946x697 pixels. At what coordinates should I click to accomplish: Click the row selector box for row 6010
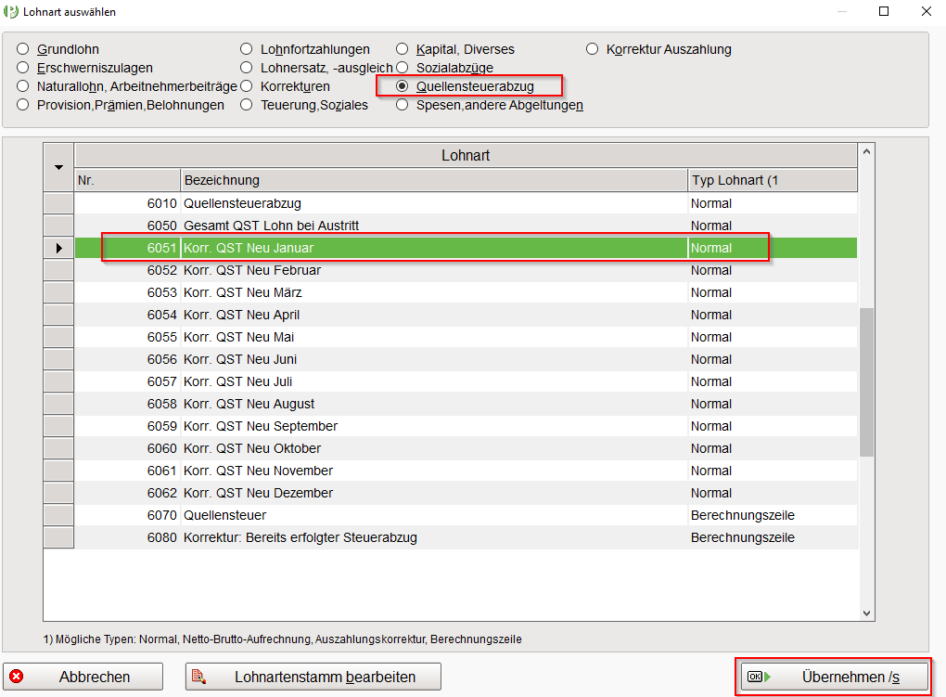[59, 203]
